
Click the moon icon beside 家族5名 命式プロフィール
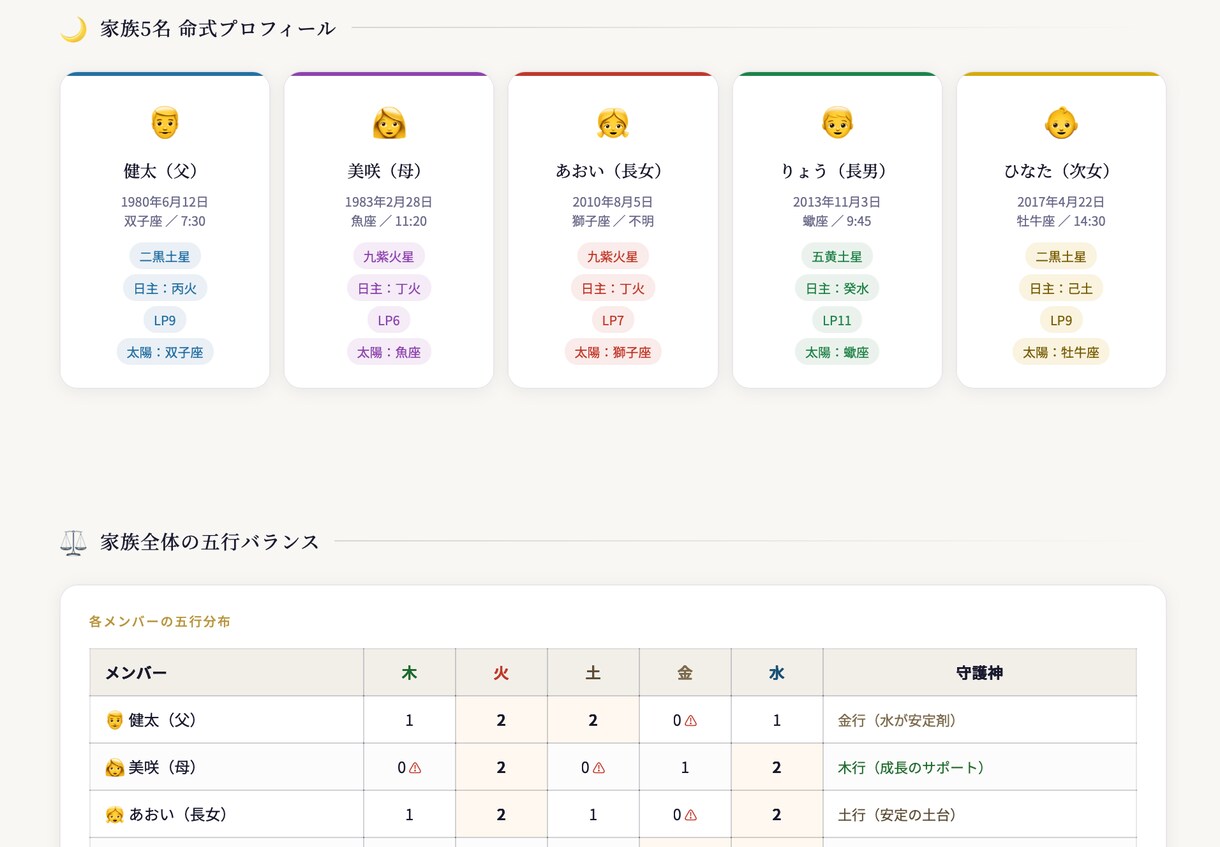pyautogui.click(x=73, y=29)
